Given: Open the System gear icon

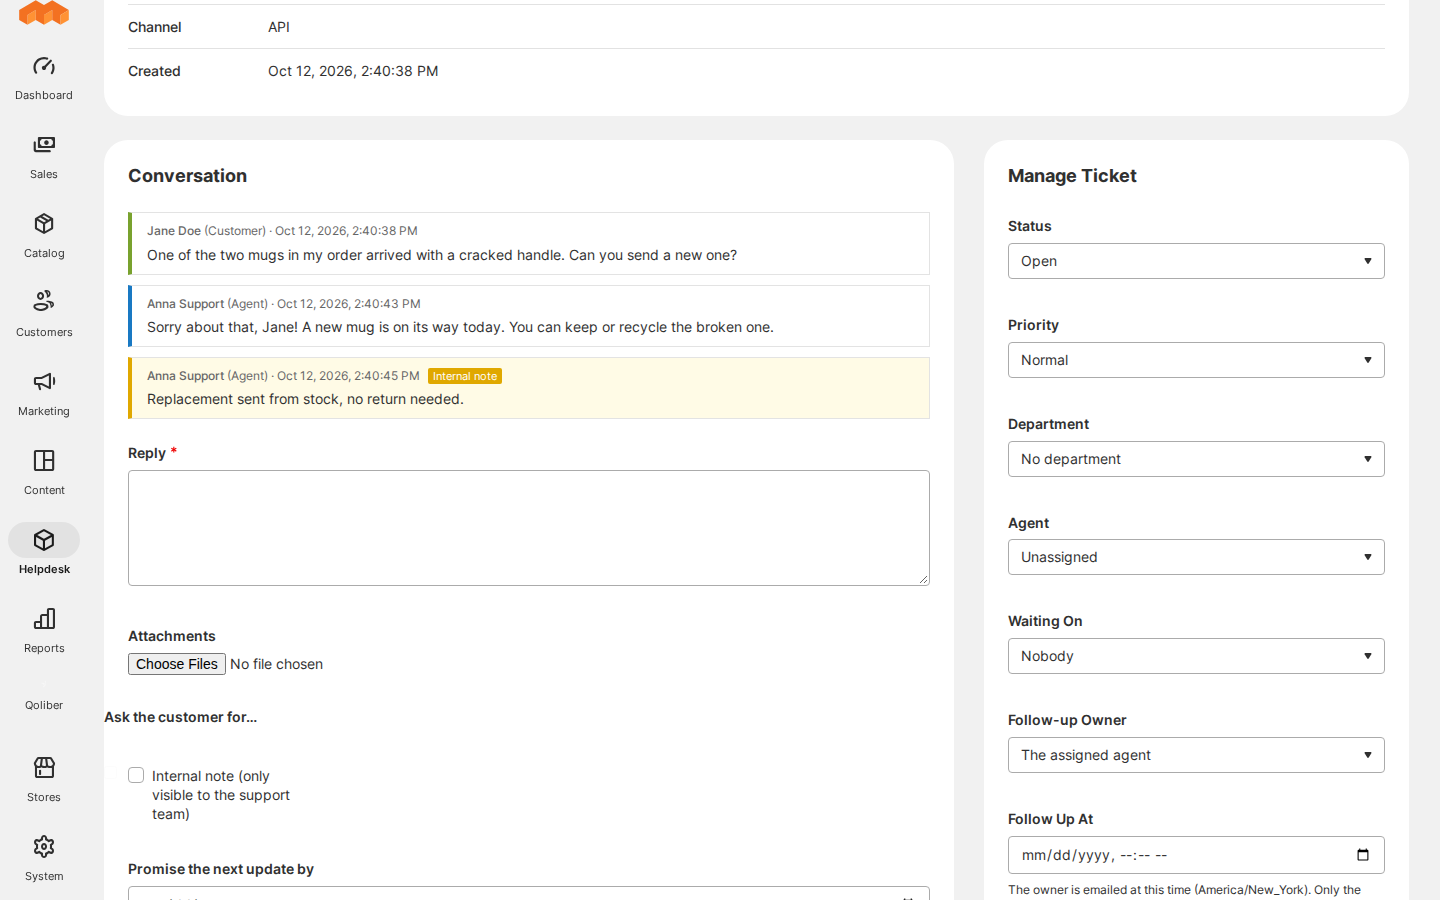Looking at the screenshot, I should tap(44, 847).
